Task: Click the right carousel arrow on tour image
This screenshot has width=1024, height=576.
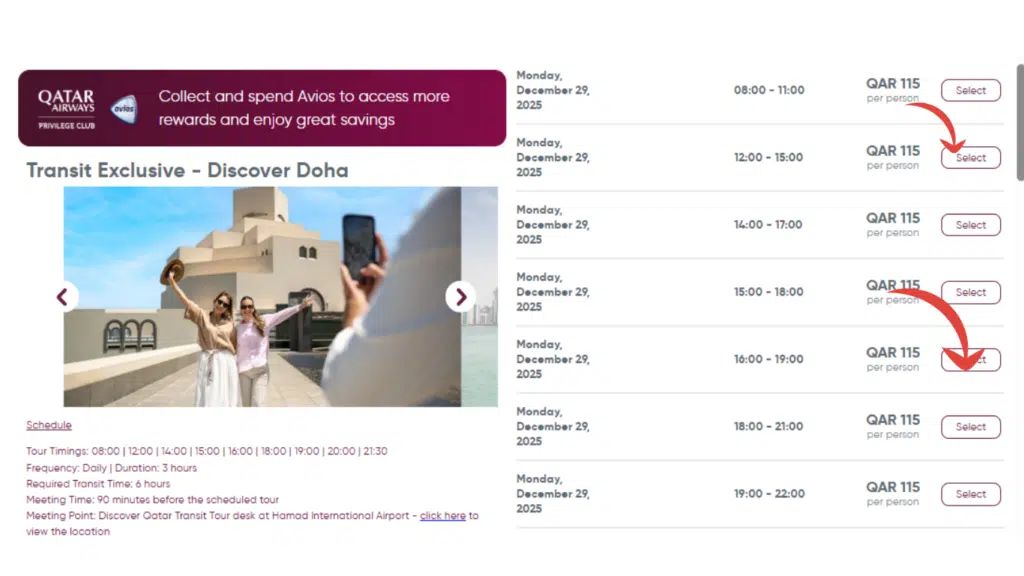Action: pos(461,297)
